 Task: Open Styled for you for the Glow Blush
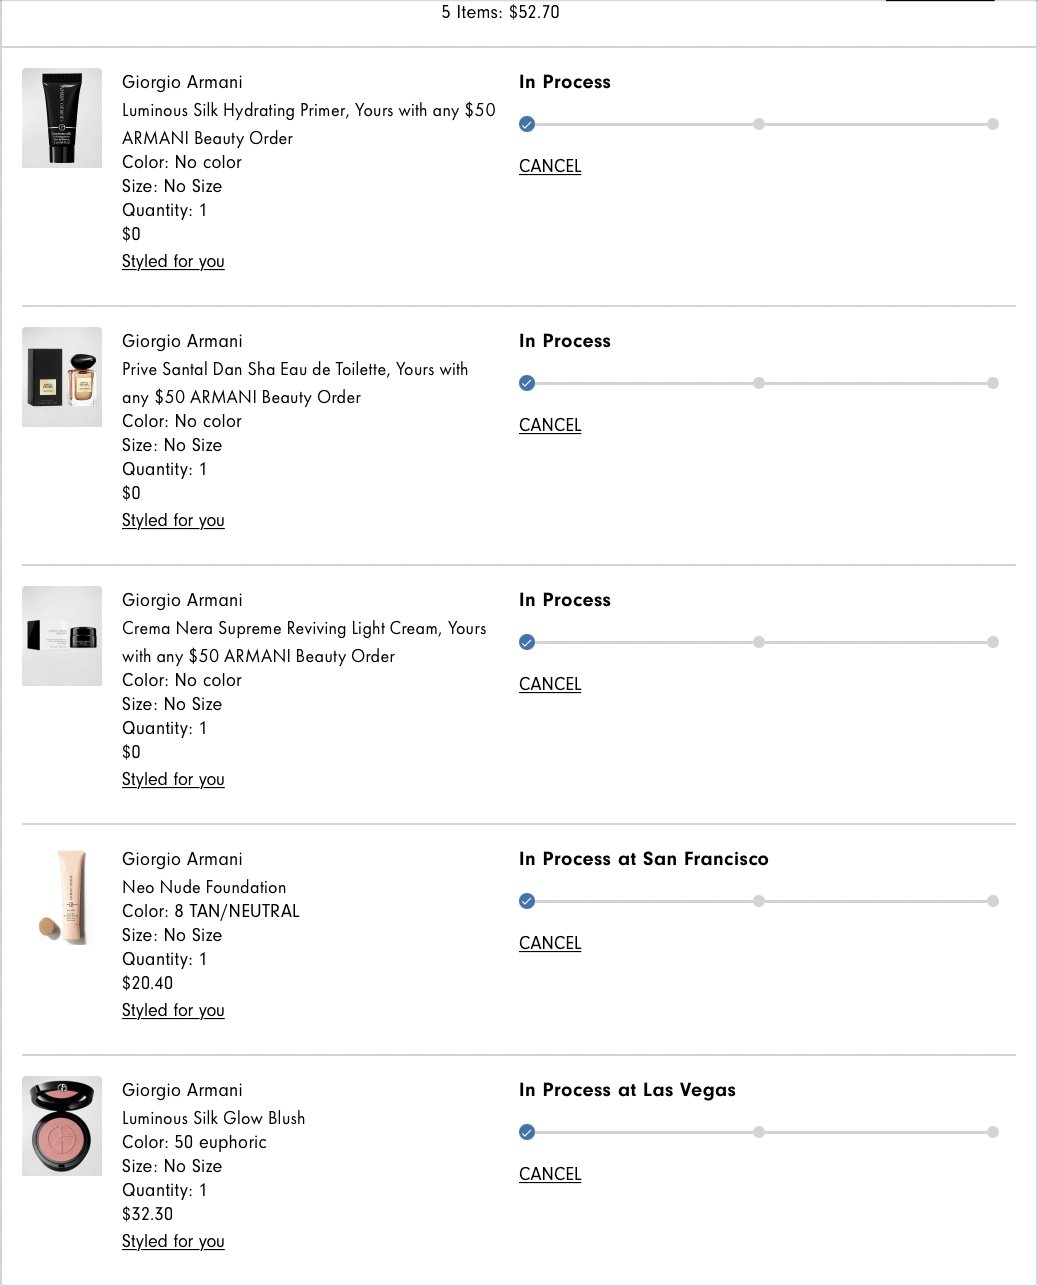pyautogui.click(x=172, y=1241)
